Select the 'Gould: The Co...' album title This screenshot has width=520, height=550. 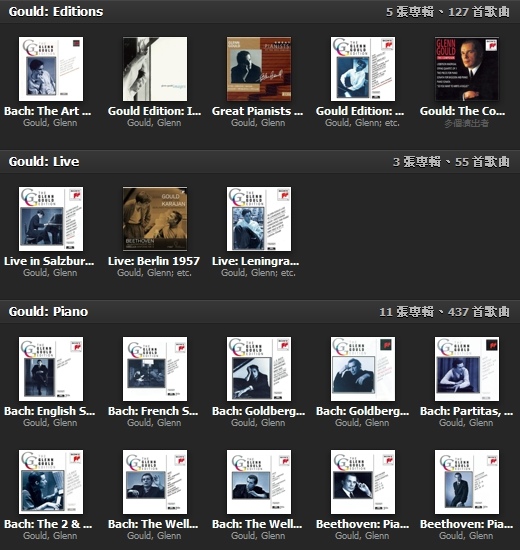point(462,111)
